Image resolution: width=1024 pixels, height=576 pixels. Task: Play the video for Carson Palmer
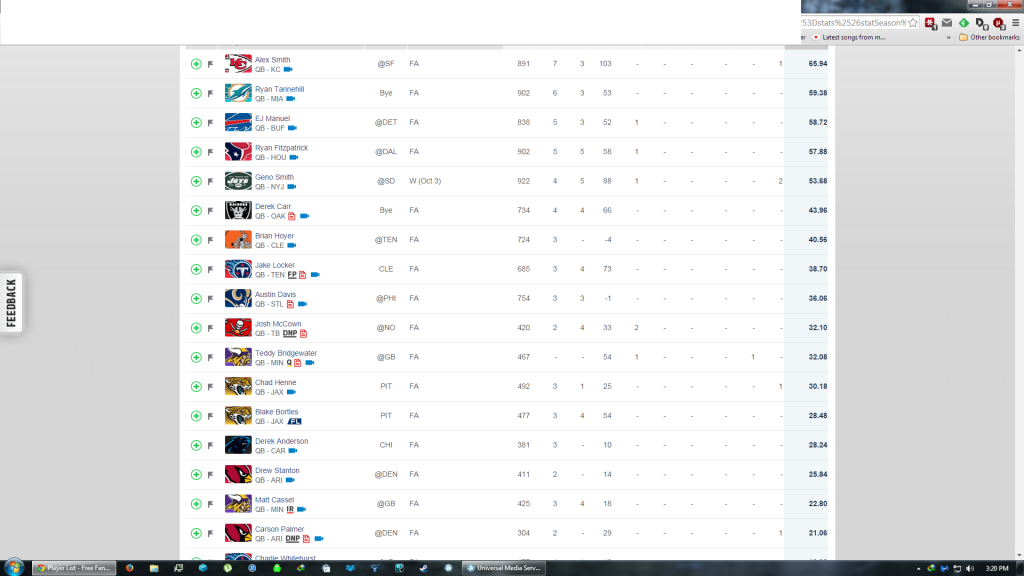(319, 539)
